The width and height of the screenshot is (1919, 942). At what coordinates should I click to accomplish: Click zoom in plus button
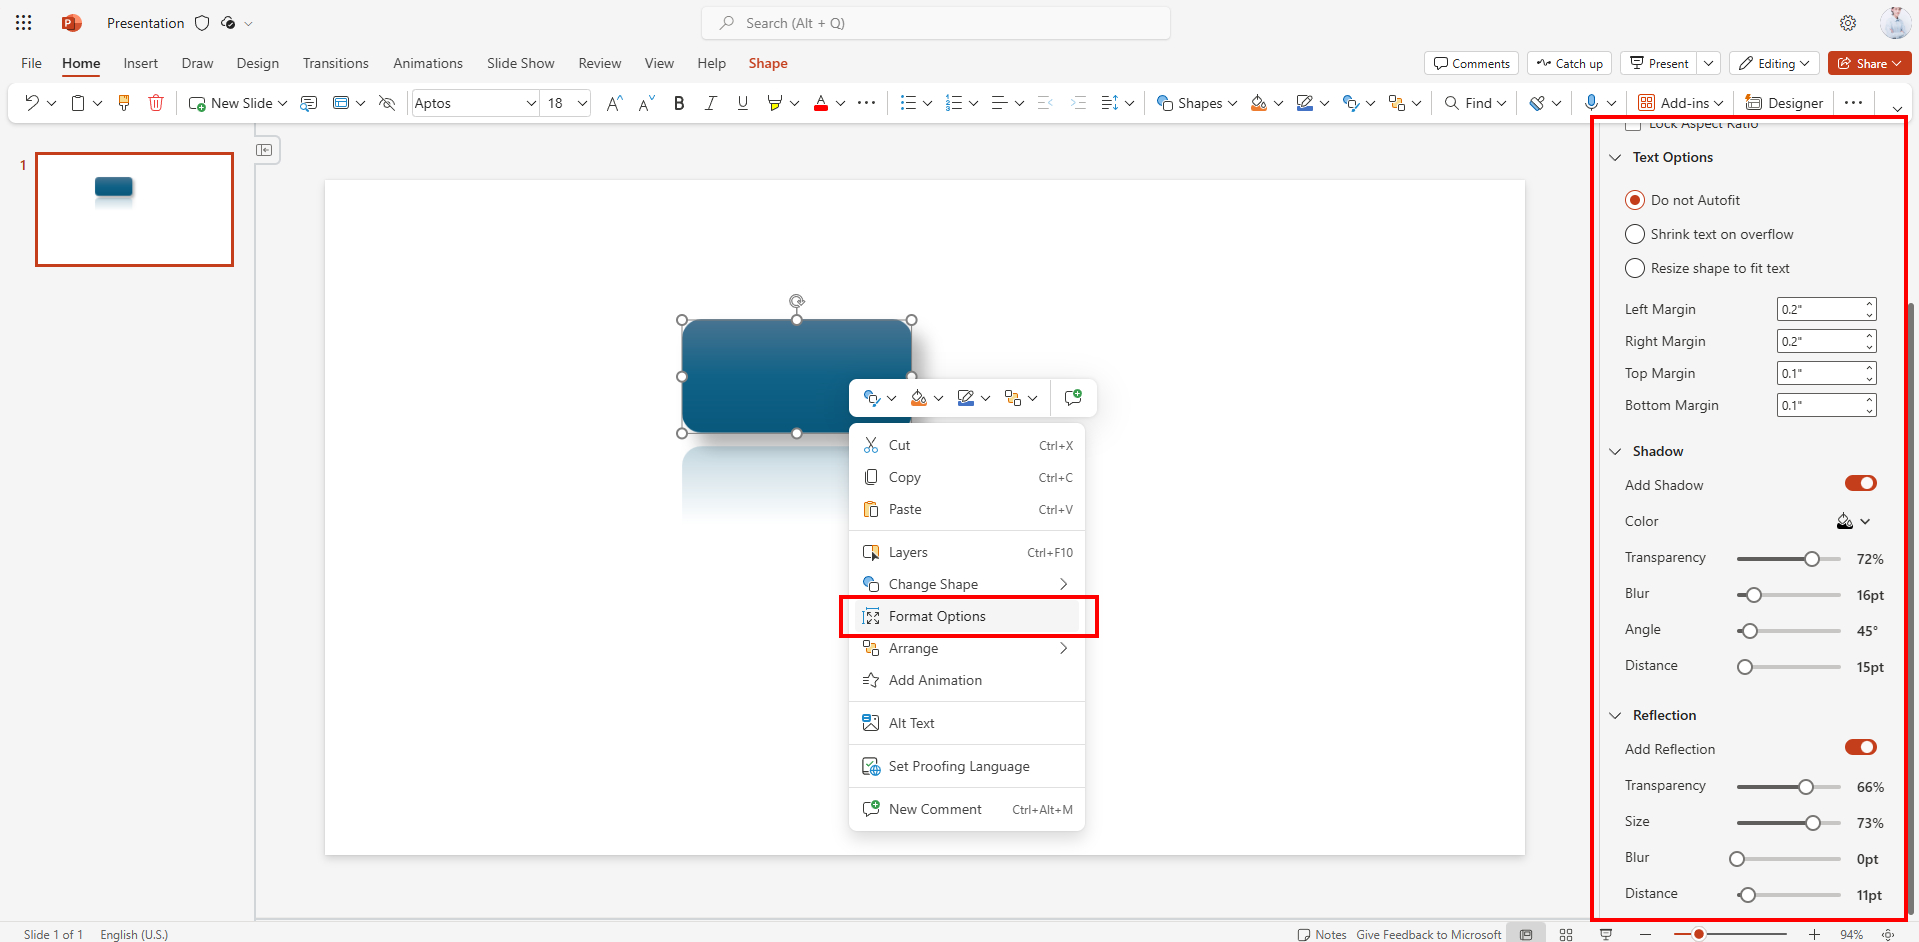tap(1814, 934)
